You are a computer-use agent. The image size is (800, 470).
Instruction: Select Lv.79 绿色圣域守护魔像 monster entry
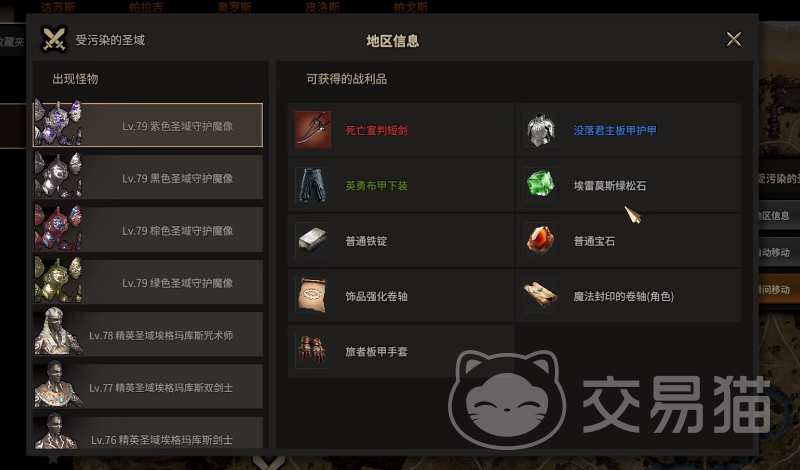(148, 282)
